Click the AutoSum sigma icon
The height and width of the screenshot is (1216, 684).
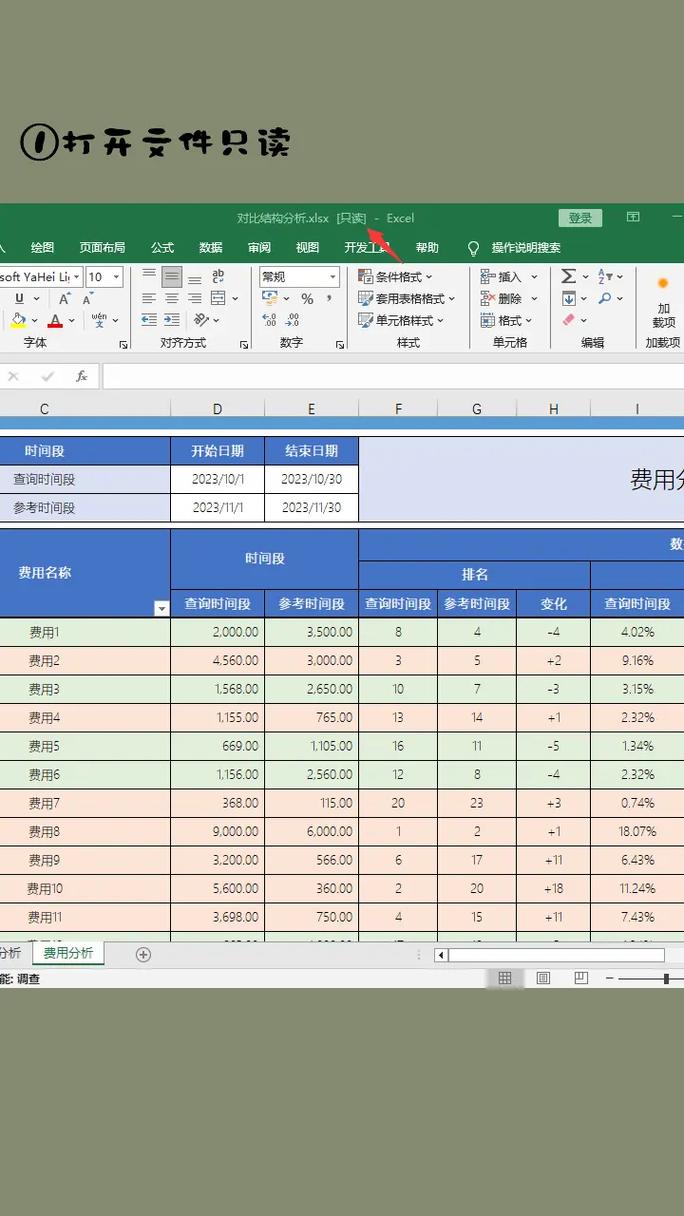568,276
